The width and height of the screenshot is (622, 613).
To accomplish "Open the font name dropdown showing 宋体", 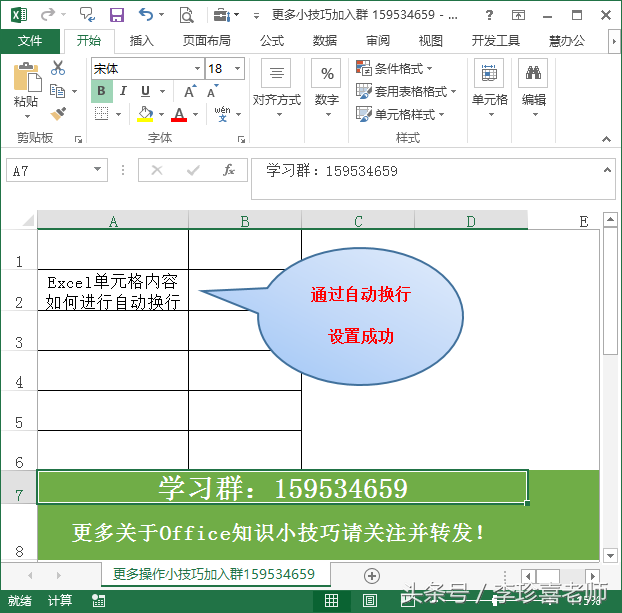I will coord(197,68).
